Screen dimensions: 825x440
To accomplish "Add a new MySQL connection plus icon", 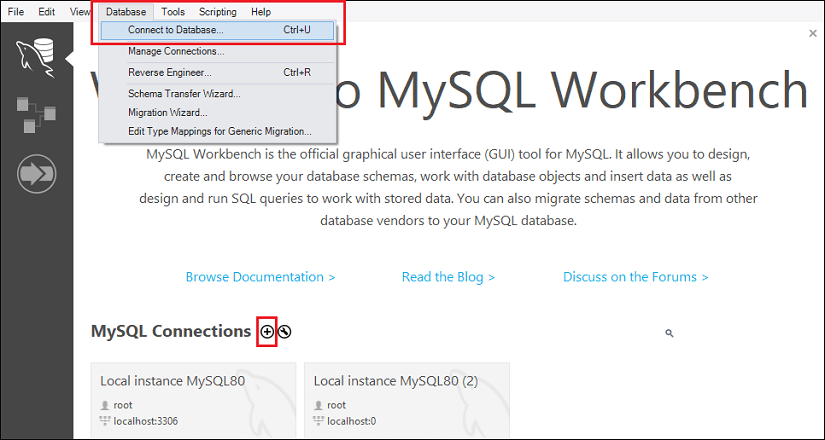I will (x=267, y=332).
